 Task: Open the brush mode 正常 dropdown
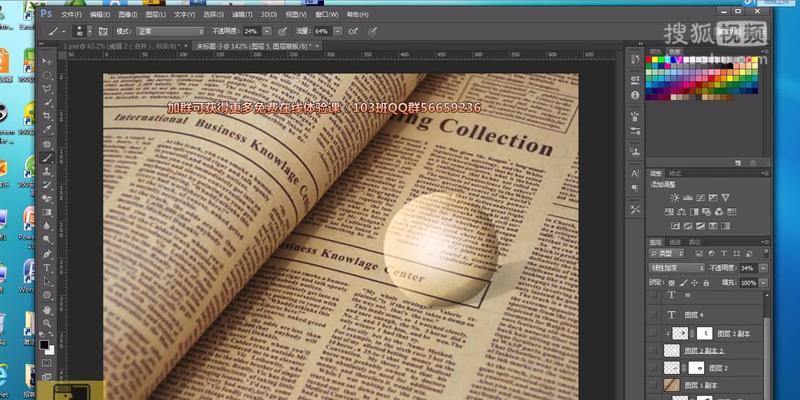(170, 31)
